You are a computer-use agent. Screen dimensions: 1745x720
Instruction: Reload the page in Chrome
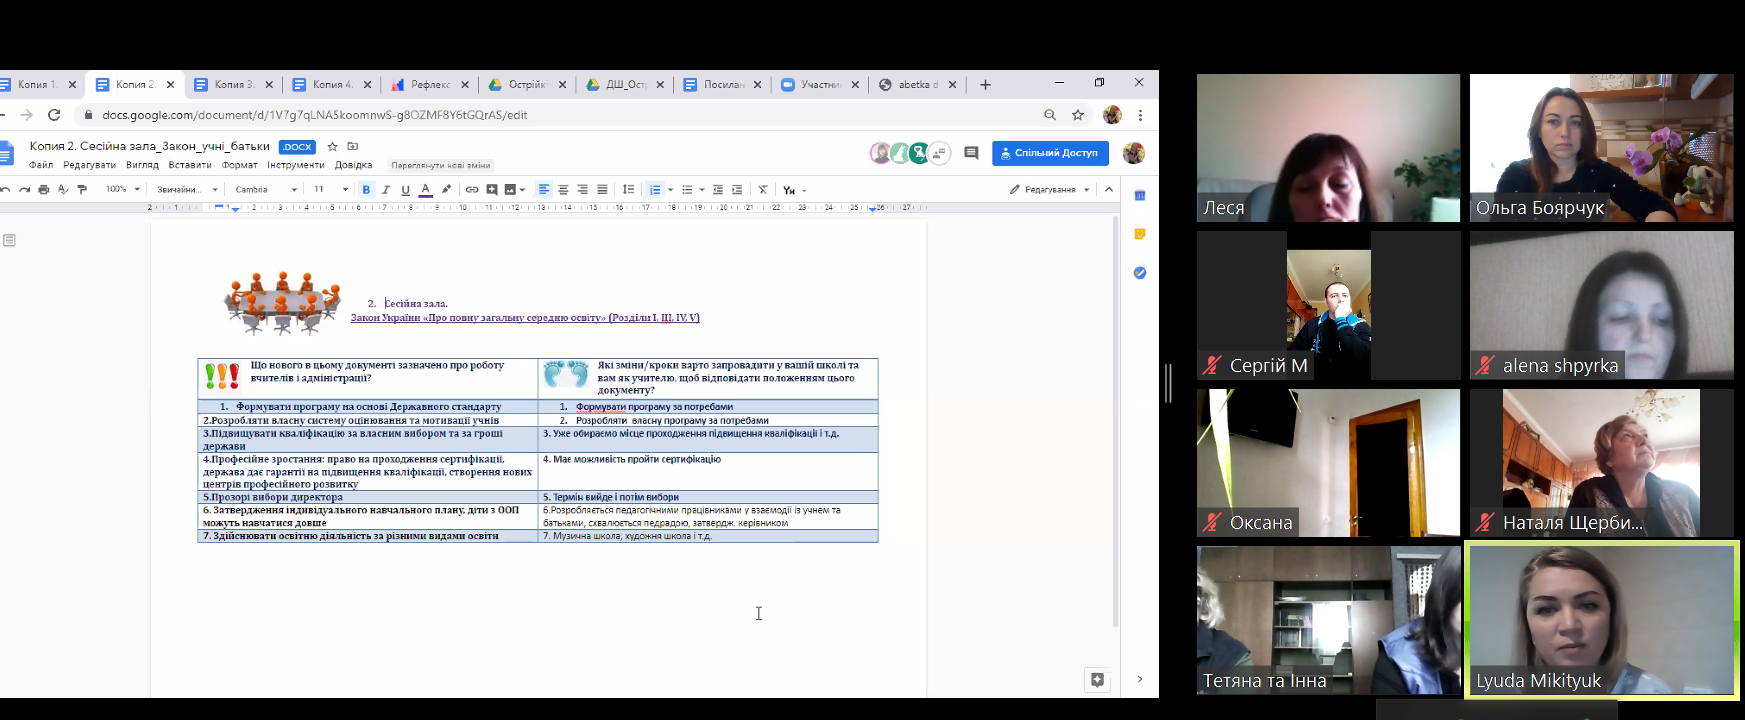pyautogui.click(x=54, y=115)
